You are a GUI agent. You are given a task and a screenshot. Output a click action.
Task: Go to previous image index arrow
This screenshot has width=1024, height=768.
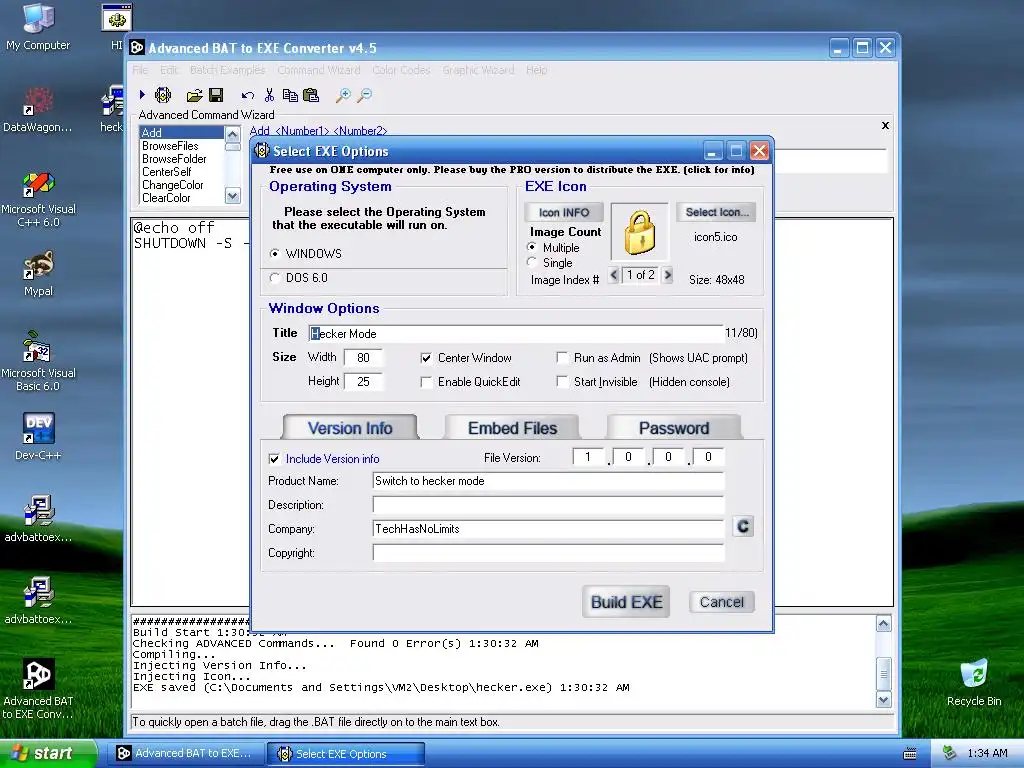pyautogui.click(x=614, y=275)
